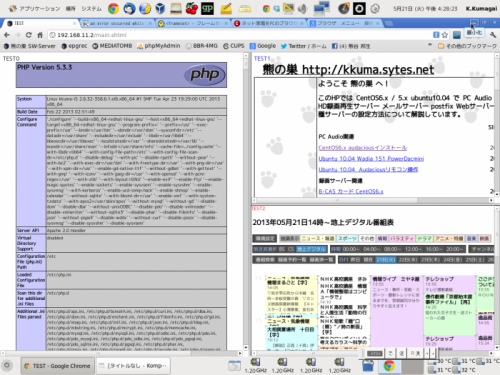The height and width of the screenshot is (375, 500).
Task: Click the 環境設定 button in the TV guide
Action: 265,238
